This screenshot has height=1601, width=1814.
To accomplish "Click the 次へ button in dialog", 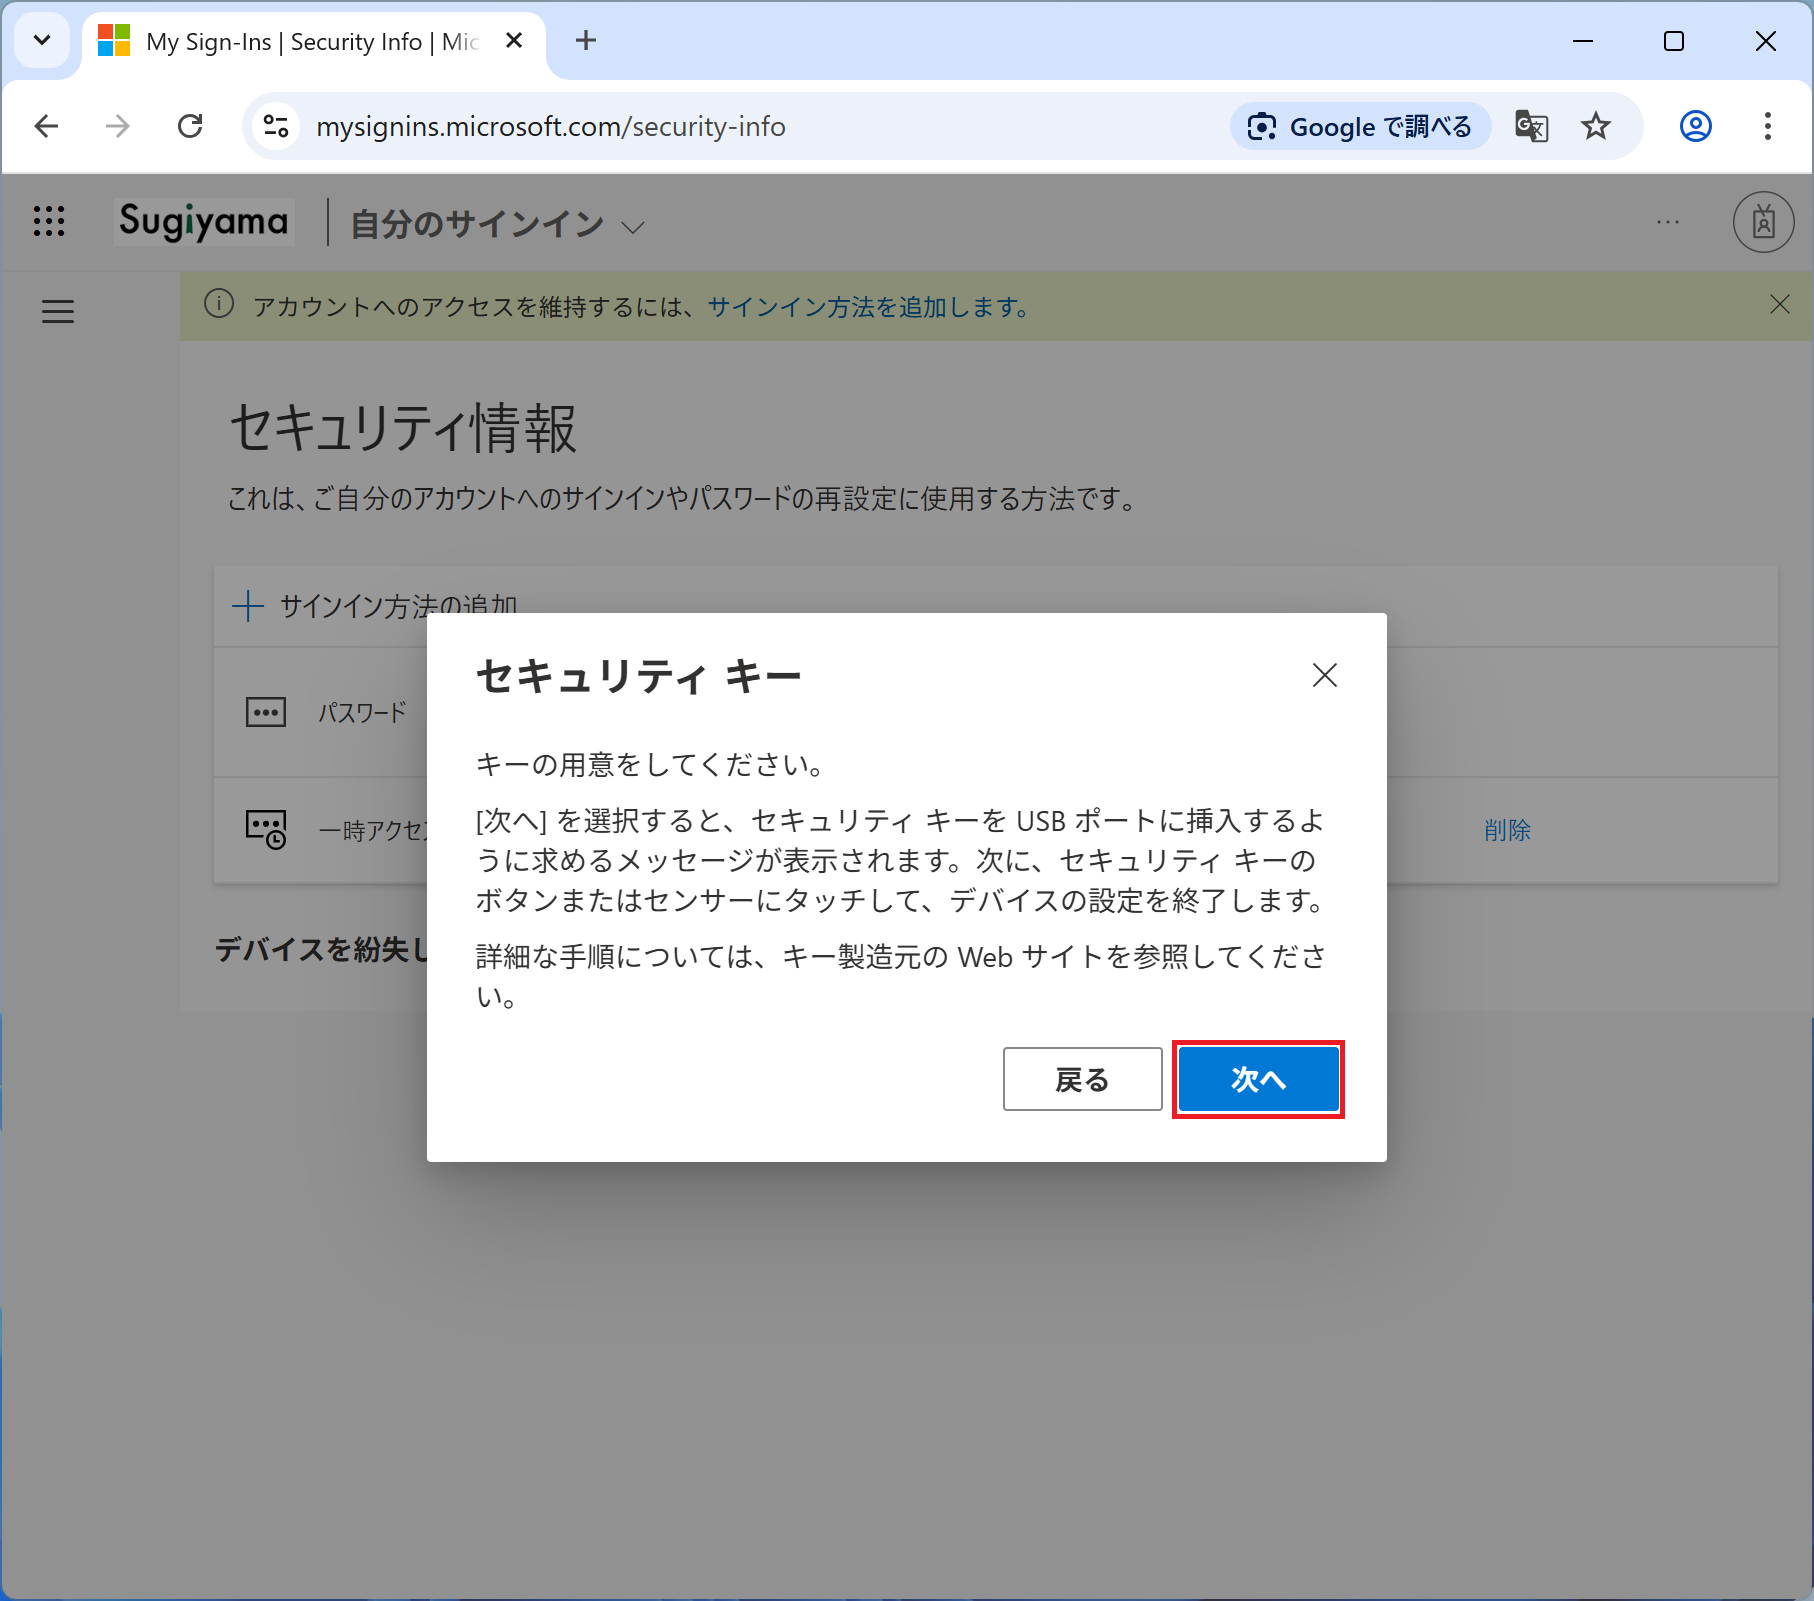I will [x=1258, y=1079].
